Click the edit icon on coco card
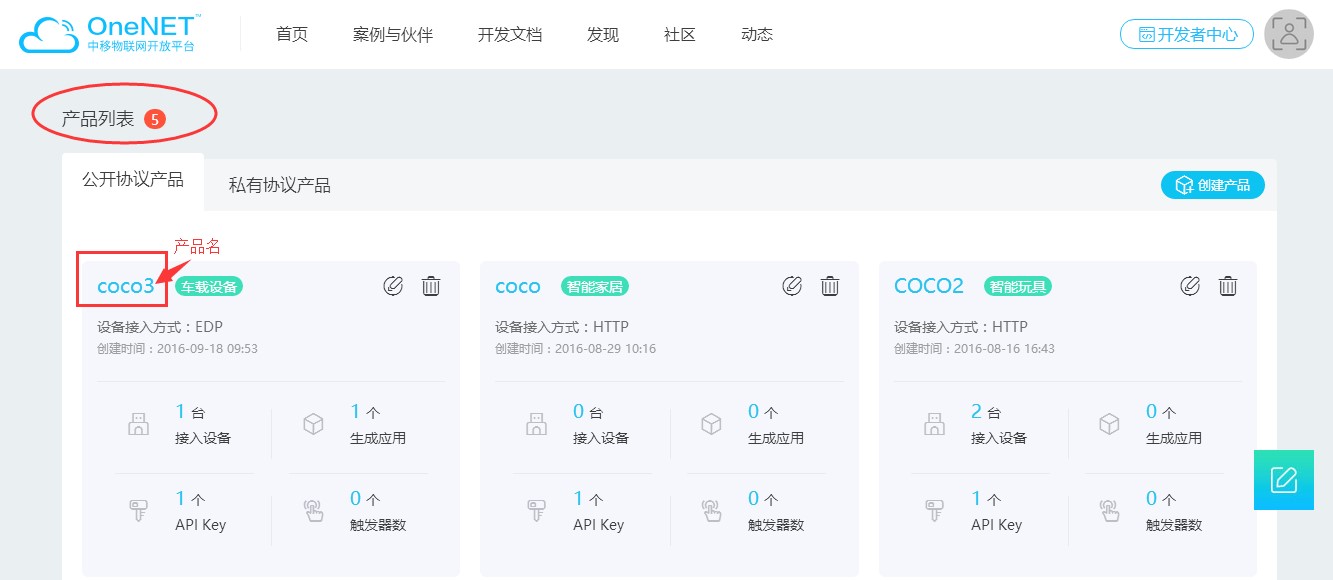This screenshot has width=1333, height=580. 791,286
